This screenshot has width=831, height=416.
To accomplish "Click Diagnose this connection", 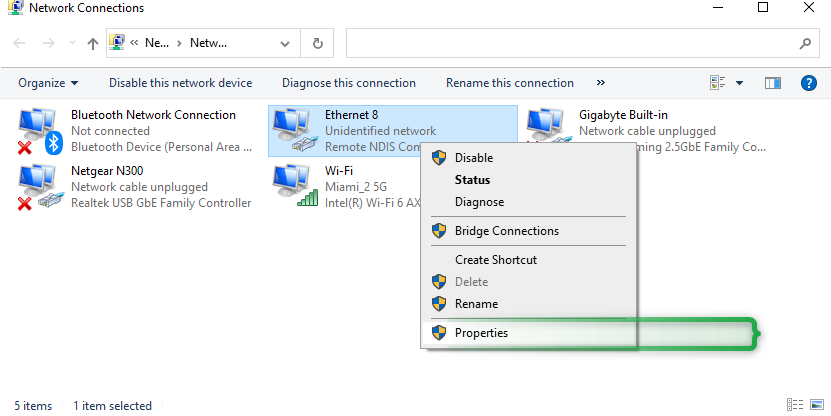I will point(349,83).
